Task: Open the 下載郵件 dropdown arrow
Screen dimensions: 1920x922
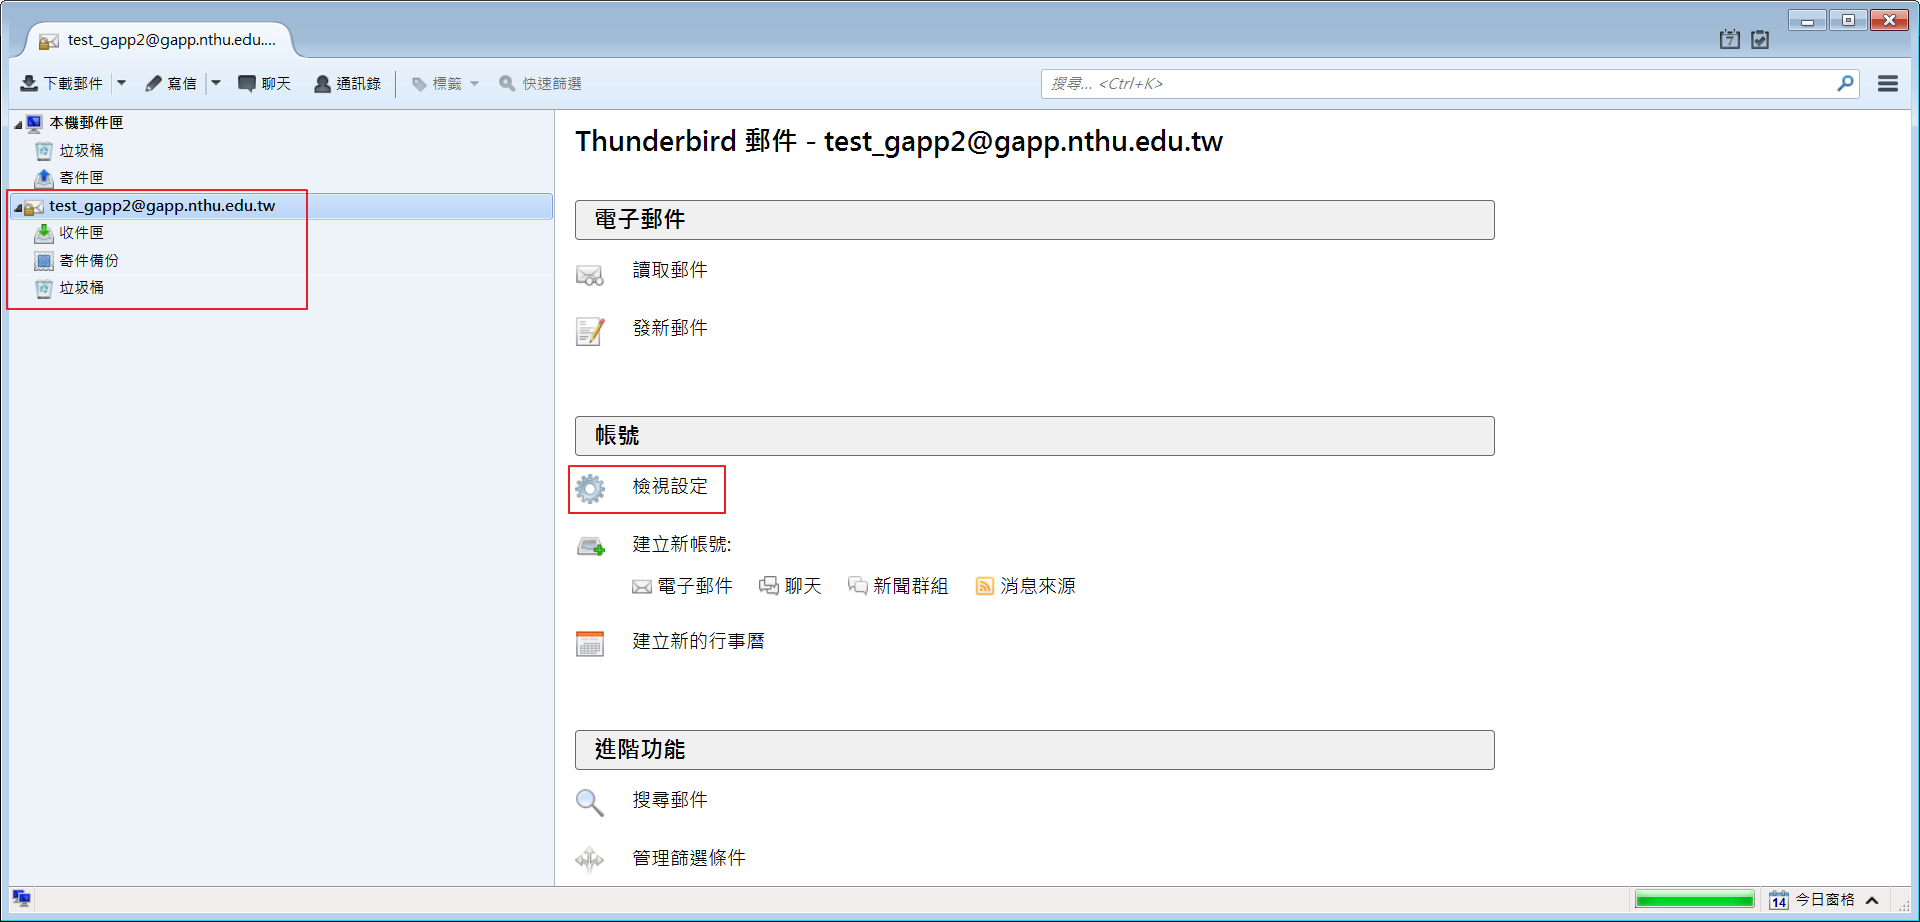Action: pyautogui.click(x=122, y=84)
